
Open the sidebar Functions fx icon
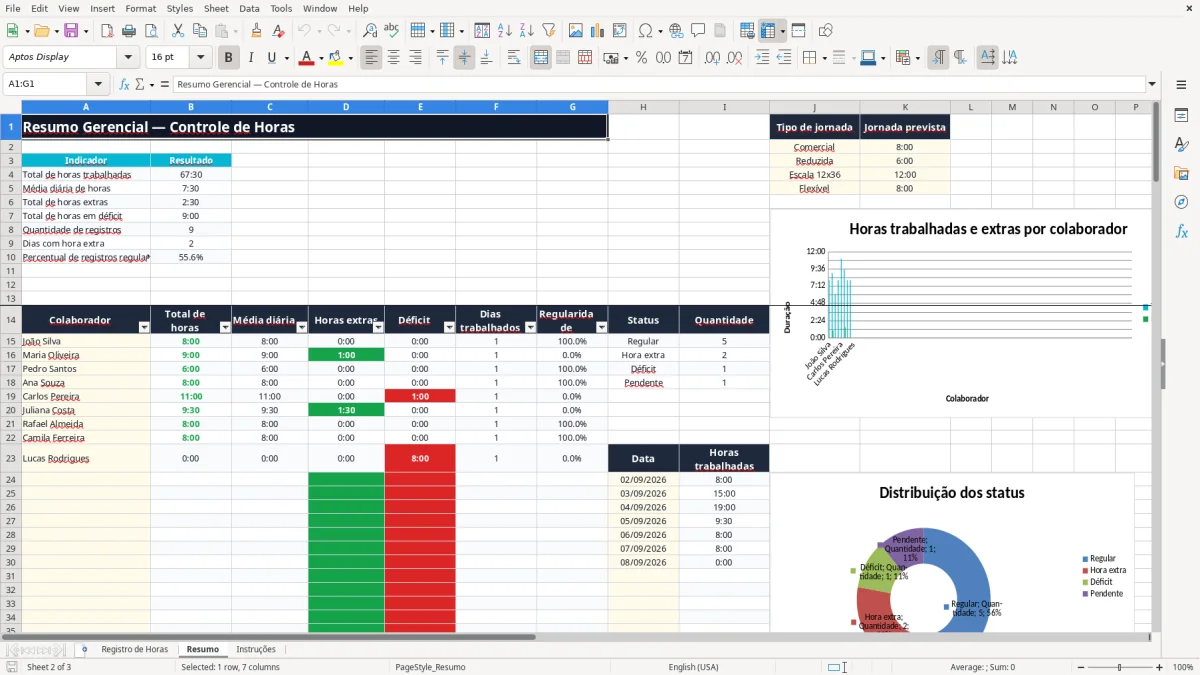pos(1181,231)
